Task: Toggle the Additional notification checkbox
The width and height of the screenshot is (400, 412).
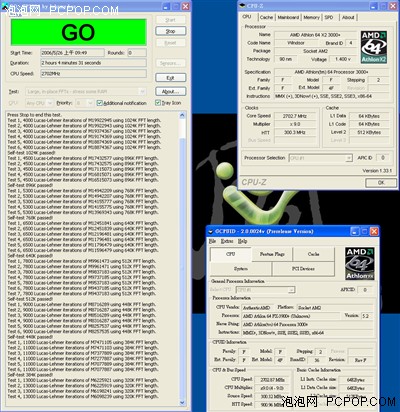Action: [x=99, y=103]
